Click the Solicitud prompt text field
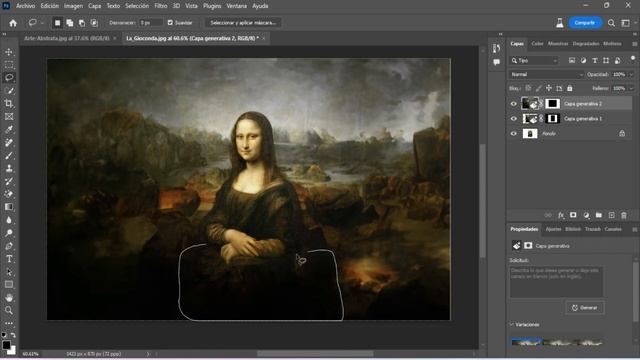Image resolution: width=640 pixels, height=360 pixels. 556,282
